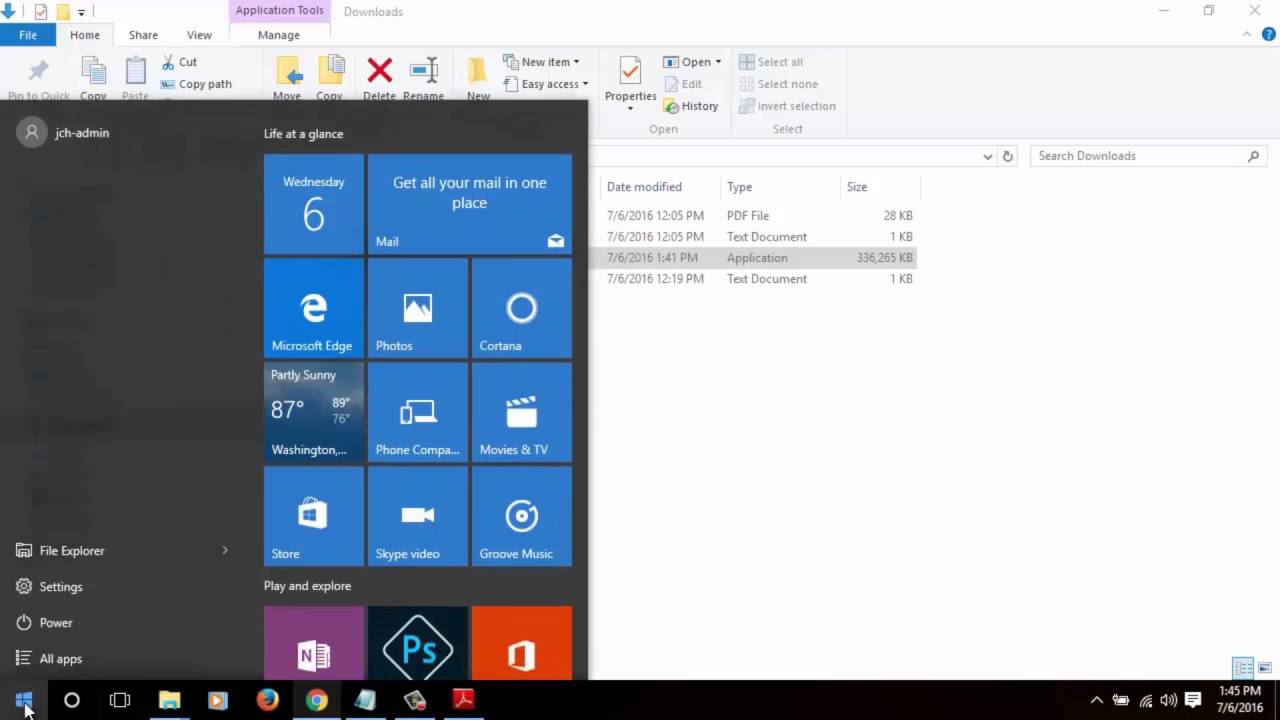Switch to details view layout icon
1280x720 pixels.
(1243, 668)
